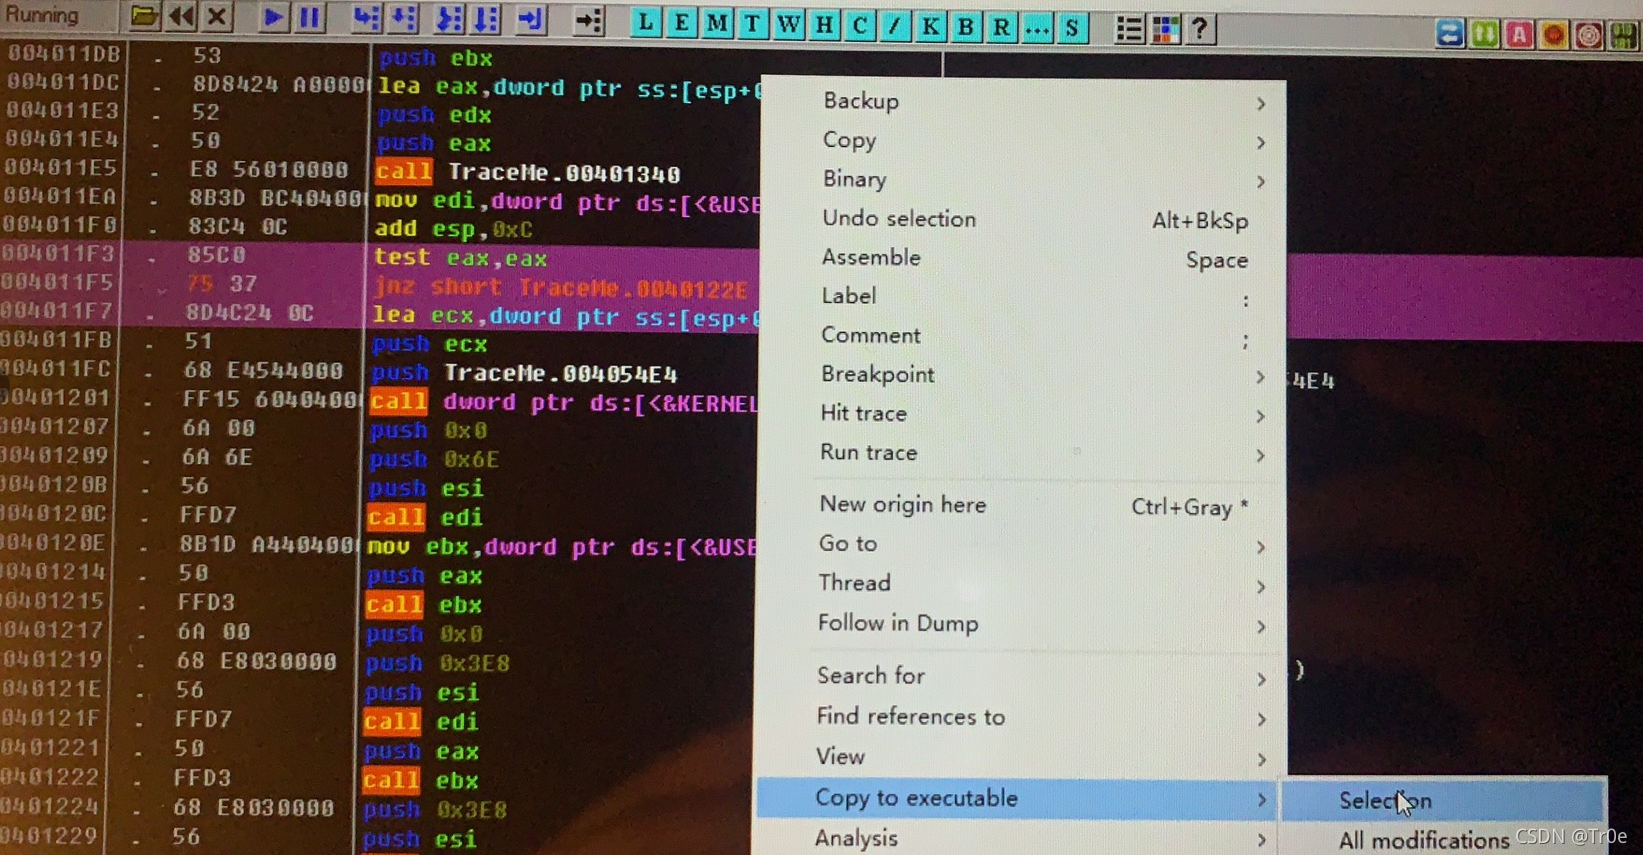Run the program with the play icon
This screenshot has width=1643, height=855.
pos(272,17)
